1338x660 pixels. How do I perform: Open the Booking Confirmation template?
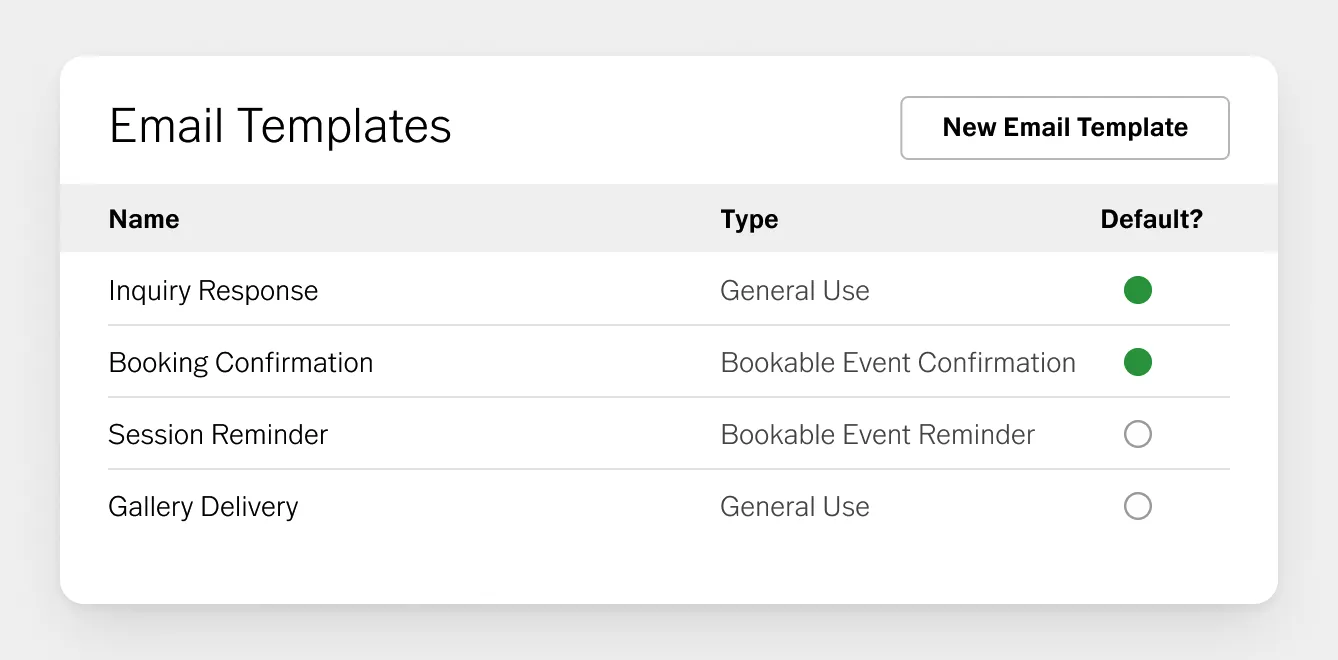pos(241,363)
